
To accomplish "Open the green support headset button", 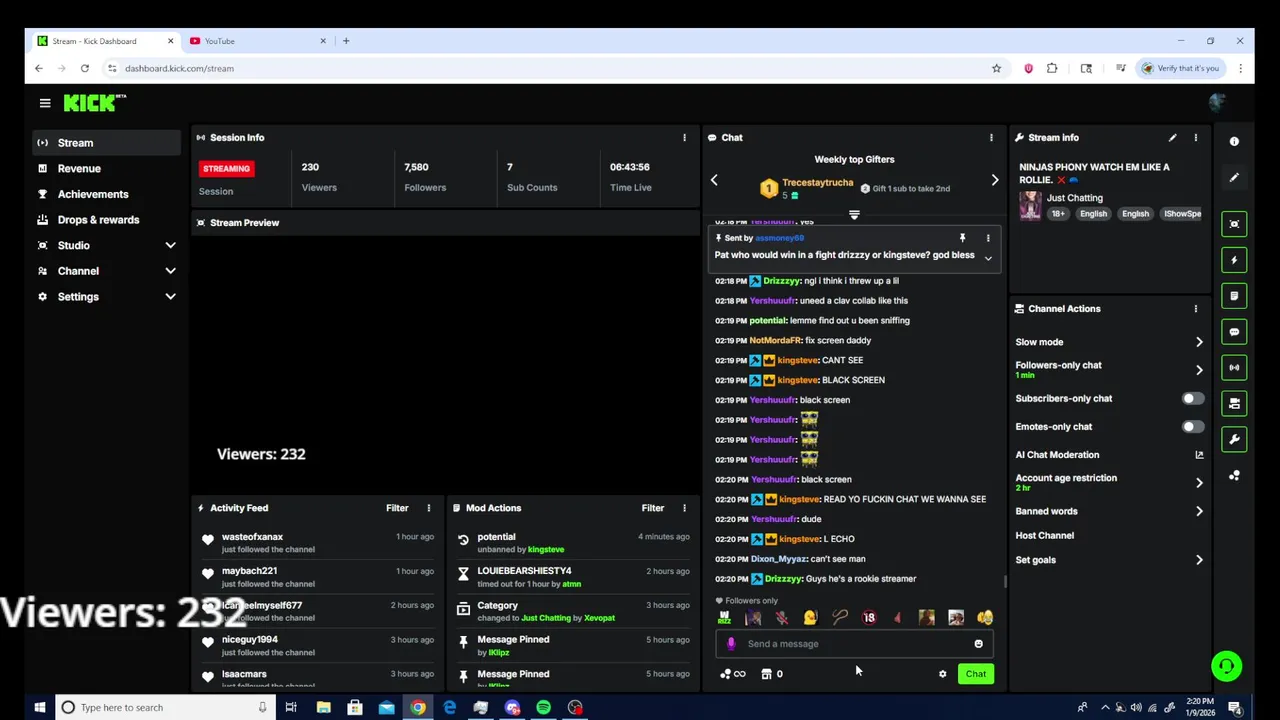I will point(1226,666).
